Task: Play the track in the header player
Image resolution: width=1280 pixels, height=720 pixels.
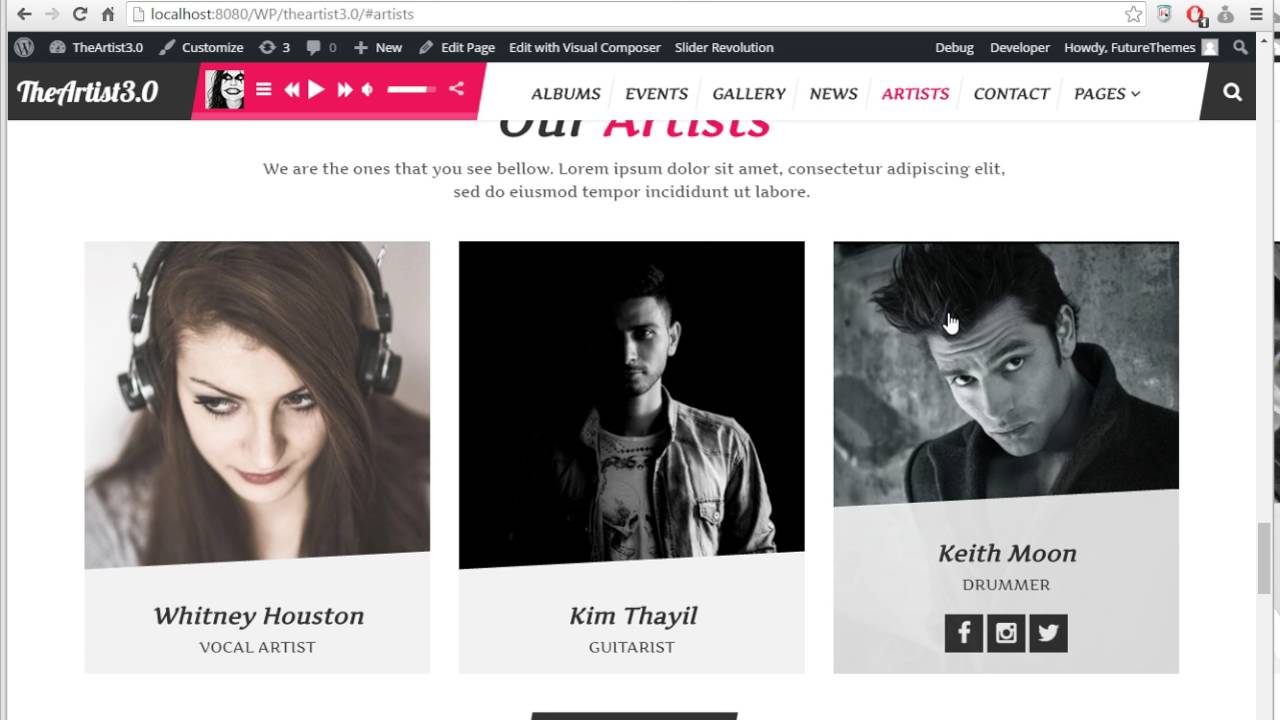Action: [x=316, y=90]
